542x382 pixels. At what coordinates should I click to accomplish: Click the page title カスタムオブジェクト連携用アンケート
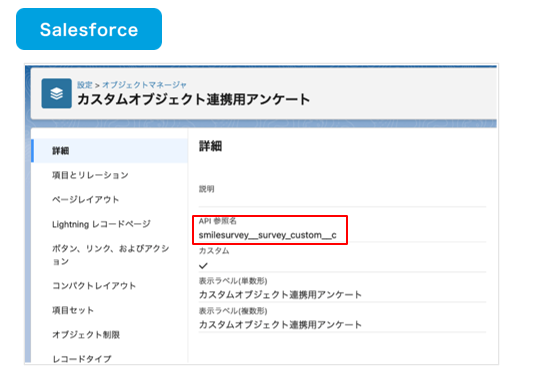[x=194, y=99]
